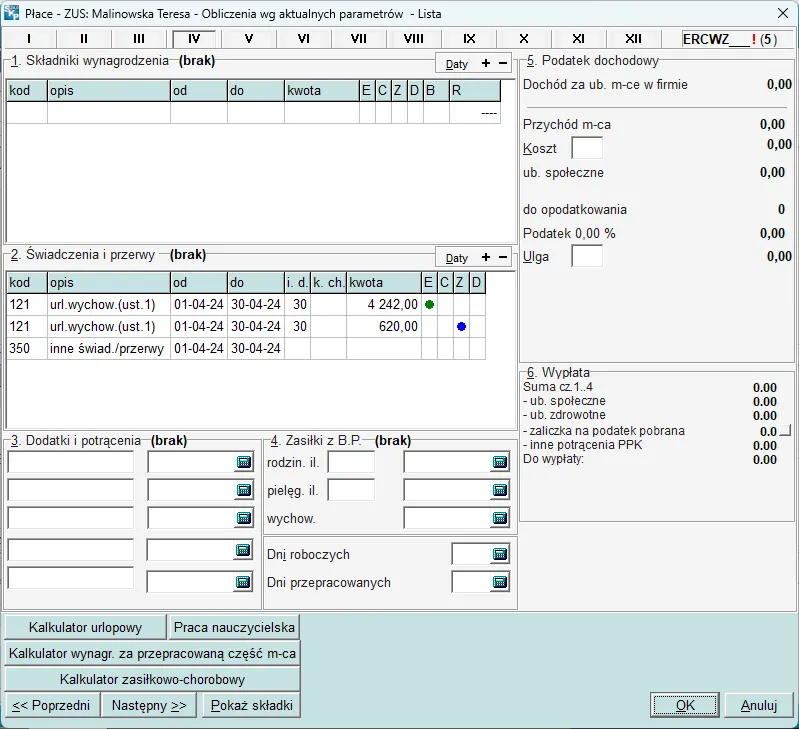Click small button beside zaliczka na podatek pobrana
Viewport: 799px width, 729px height.
[785, 431]
